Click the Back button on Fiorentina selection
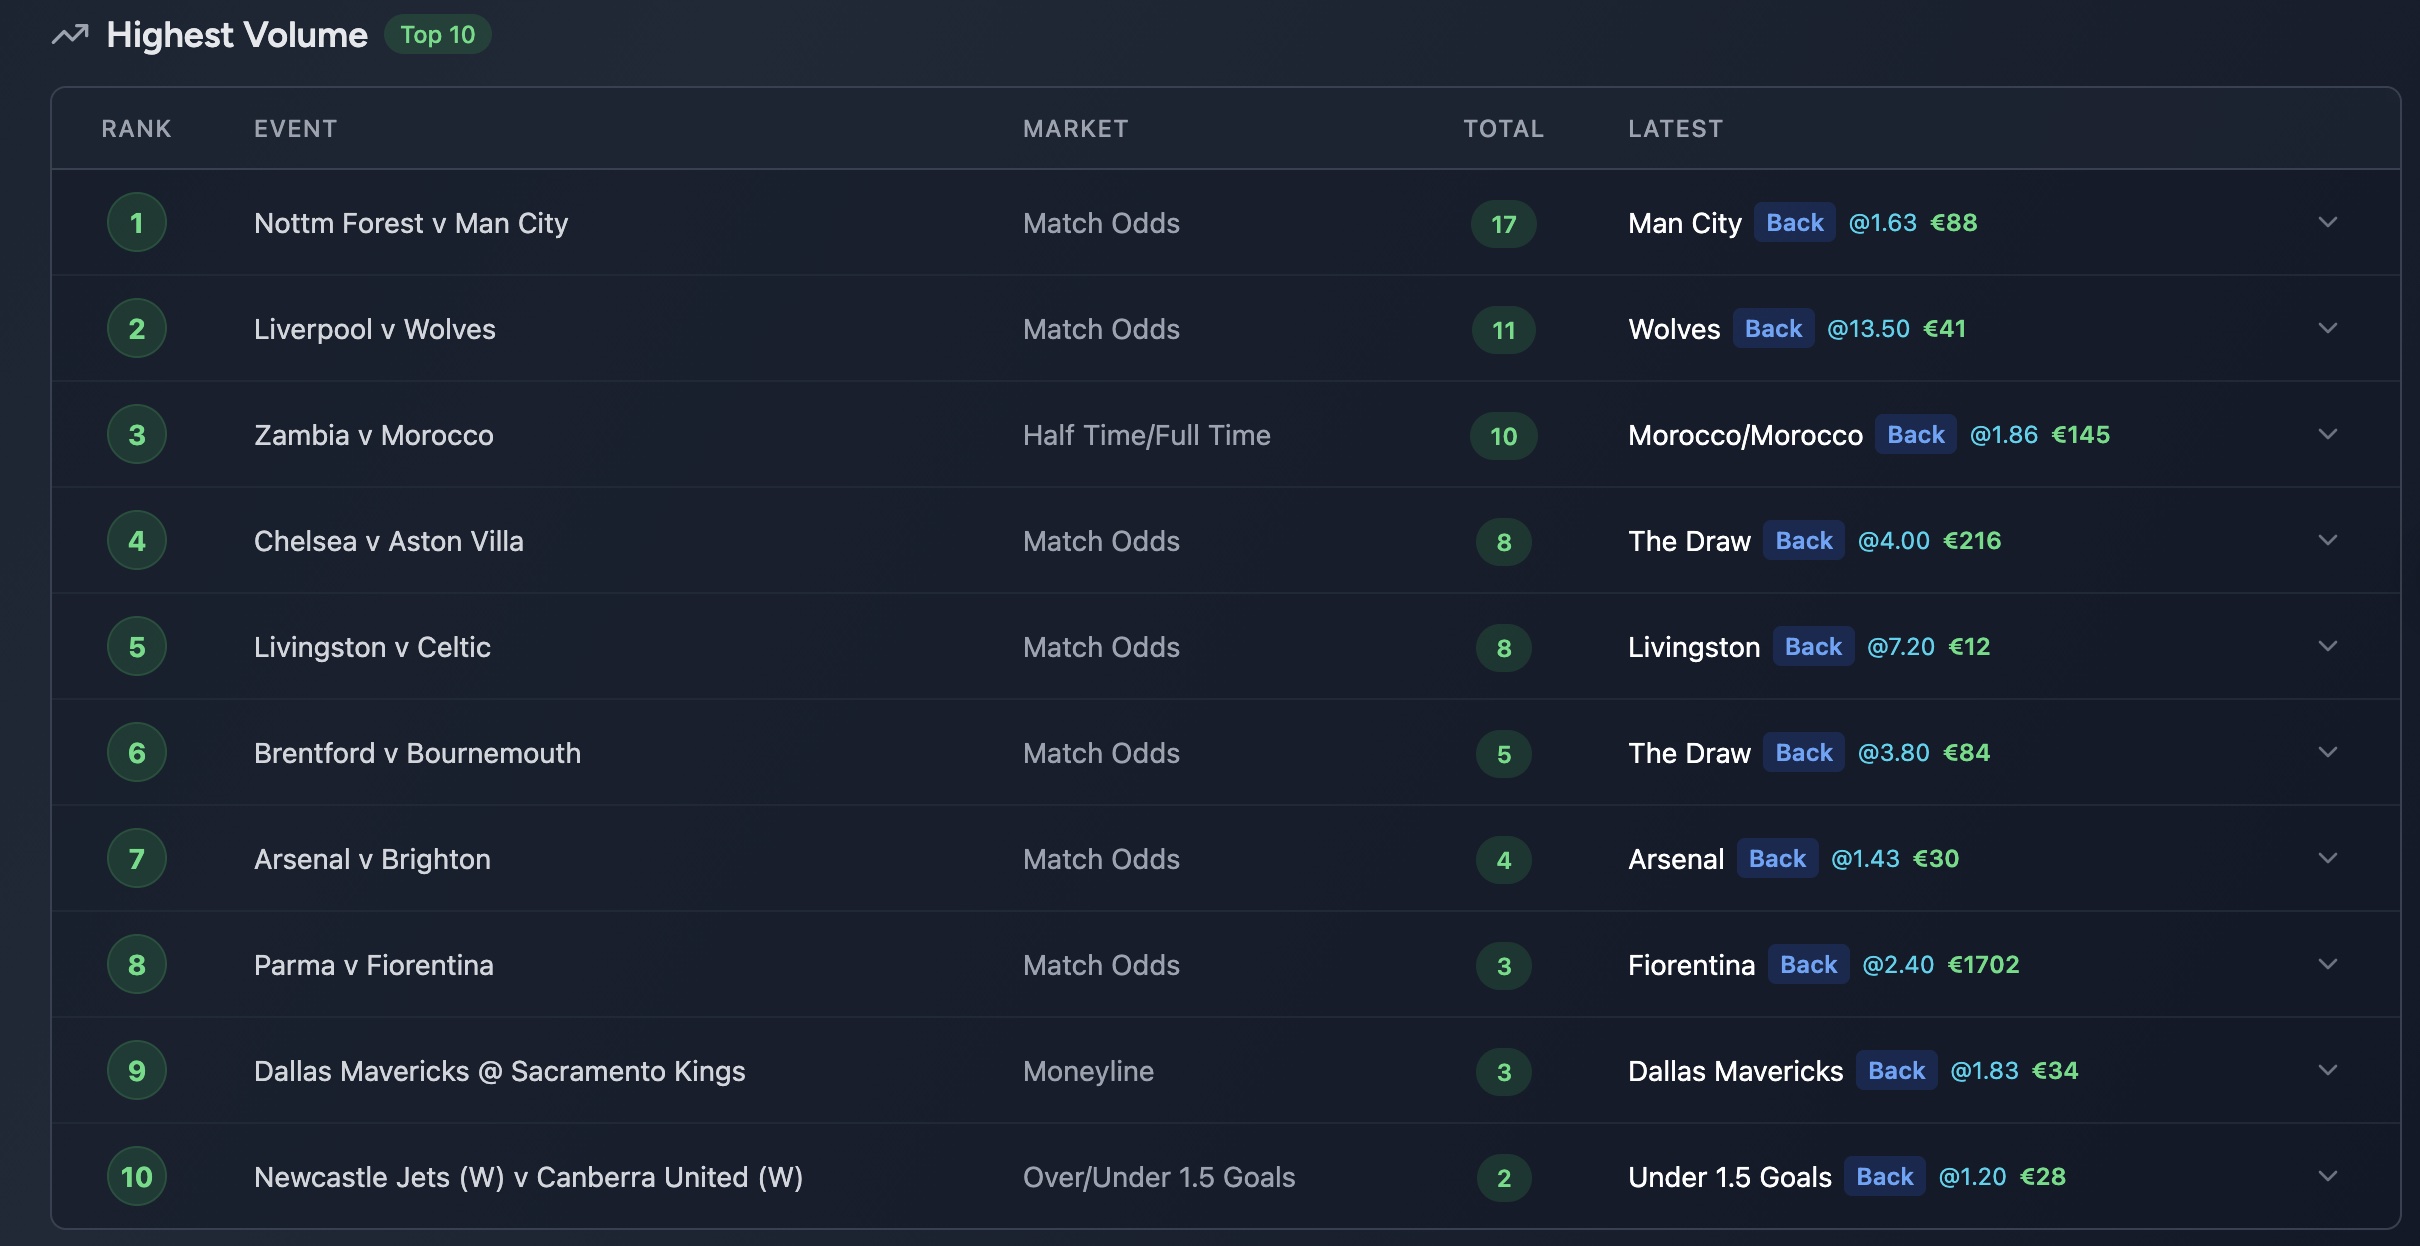The width and height of the screenshot is (2420, 1246). pyautogui.click(x=1807, y=965)
